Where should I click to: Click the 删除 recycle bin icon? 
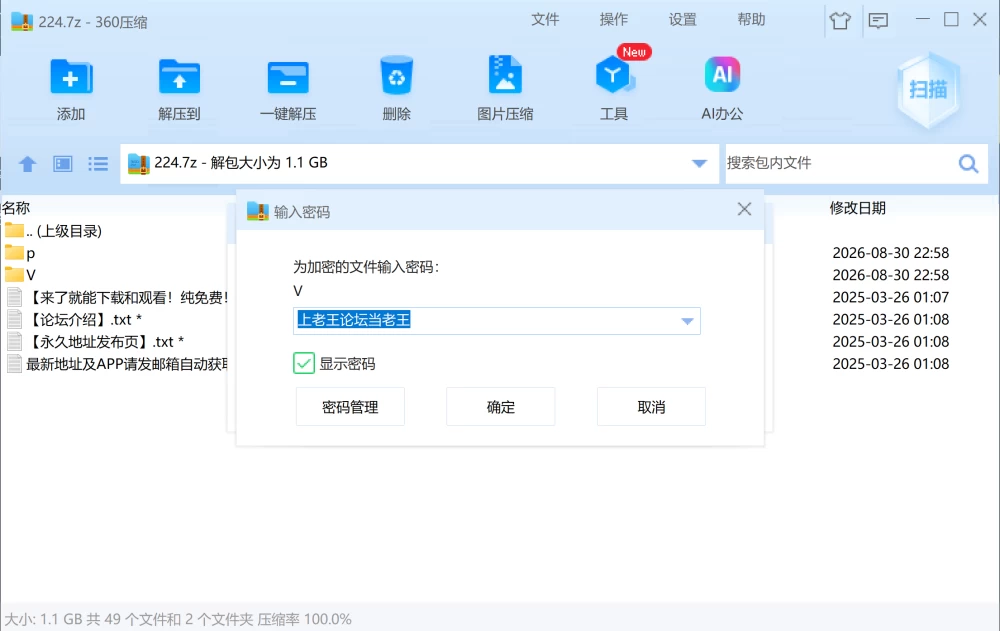pyautogui.click(x=396, y=76)
